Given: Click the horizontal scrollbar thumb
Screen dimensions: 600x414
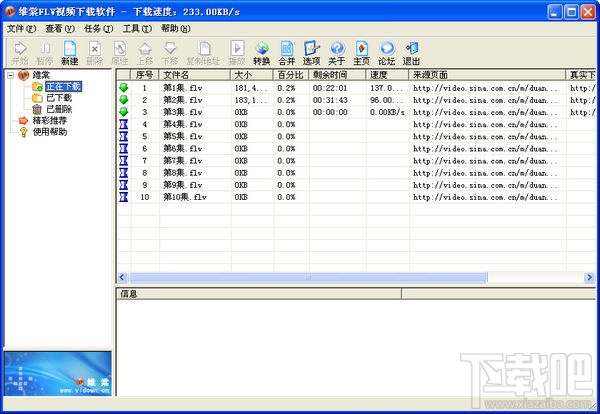Looking at the screenshot, I should (x=308, y=277).
